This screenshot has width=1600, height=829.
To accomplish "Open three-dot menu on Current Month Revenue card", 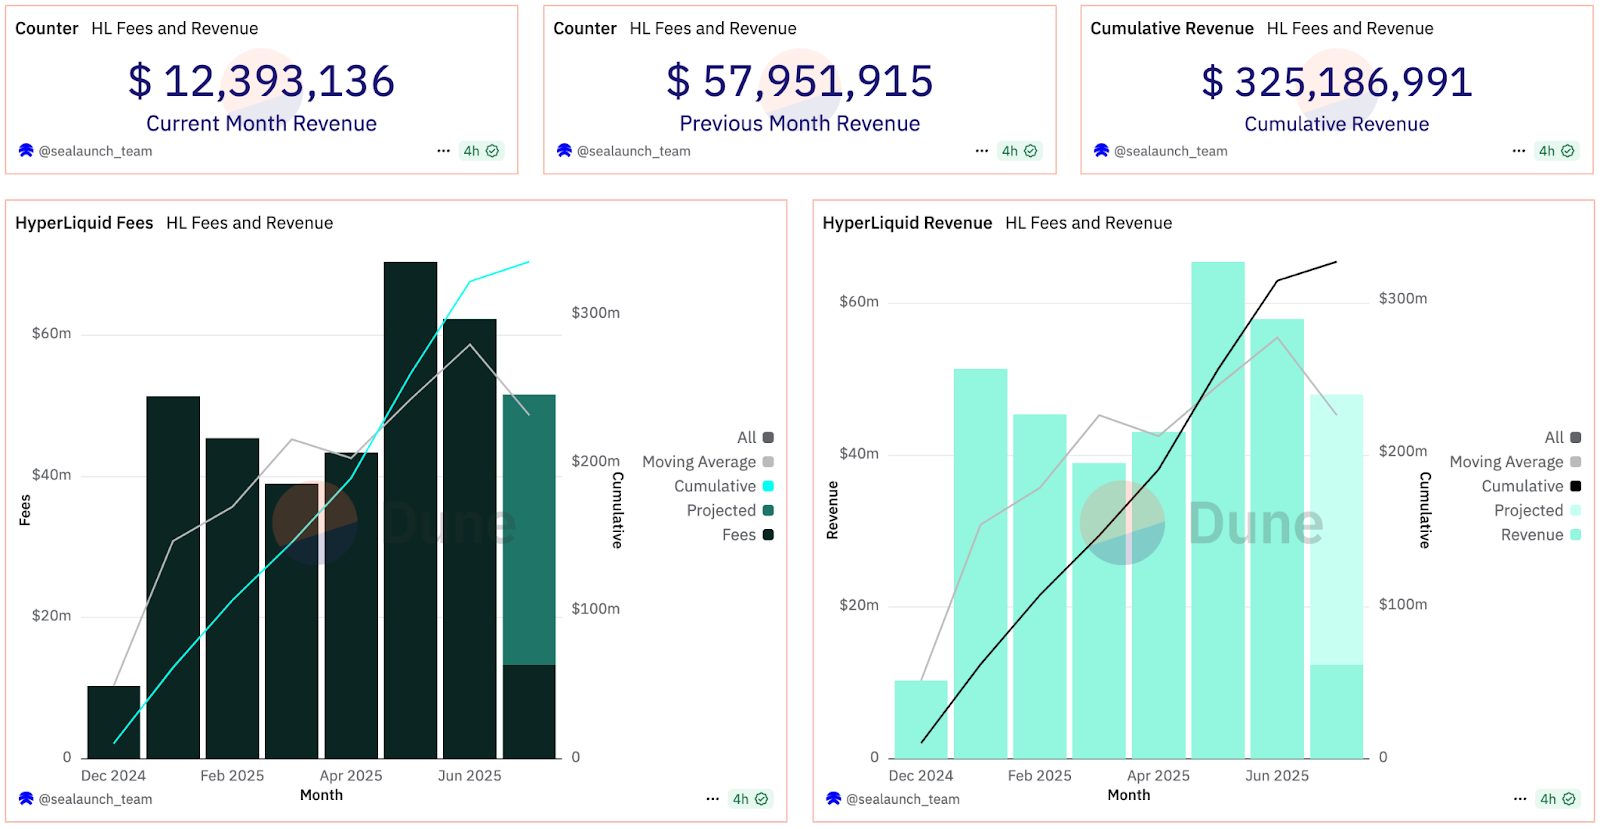I will coord(444,151).
